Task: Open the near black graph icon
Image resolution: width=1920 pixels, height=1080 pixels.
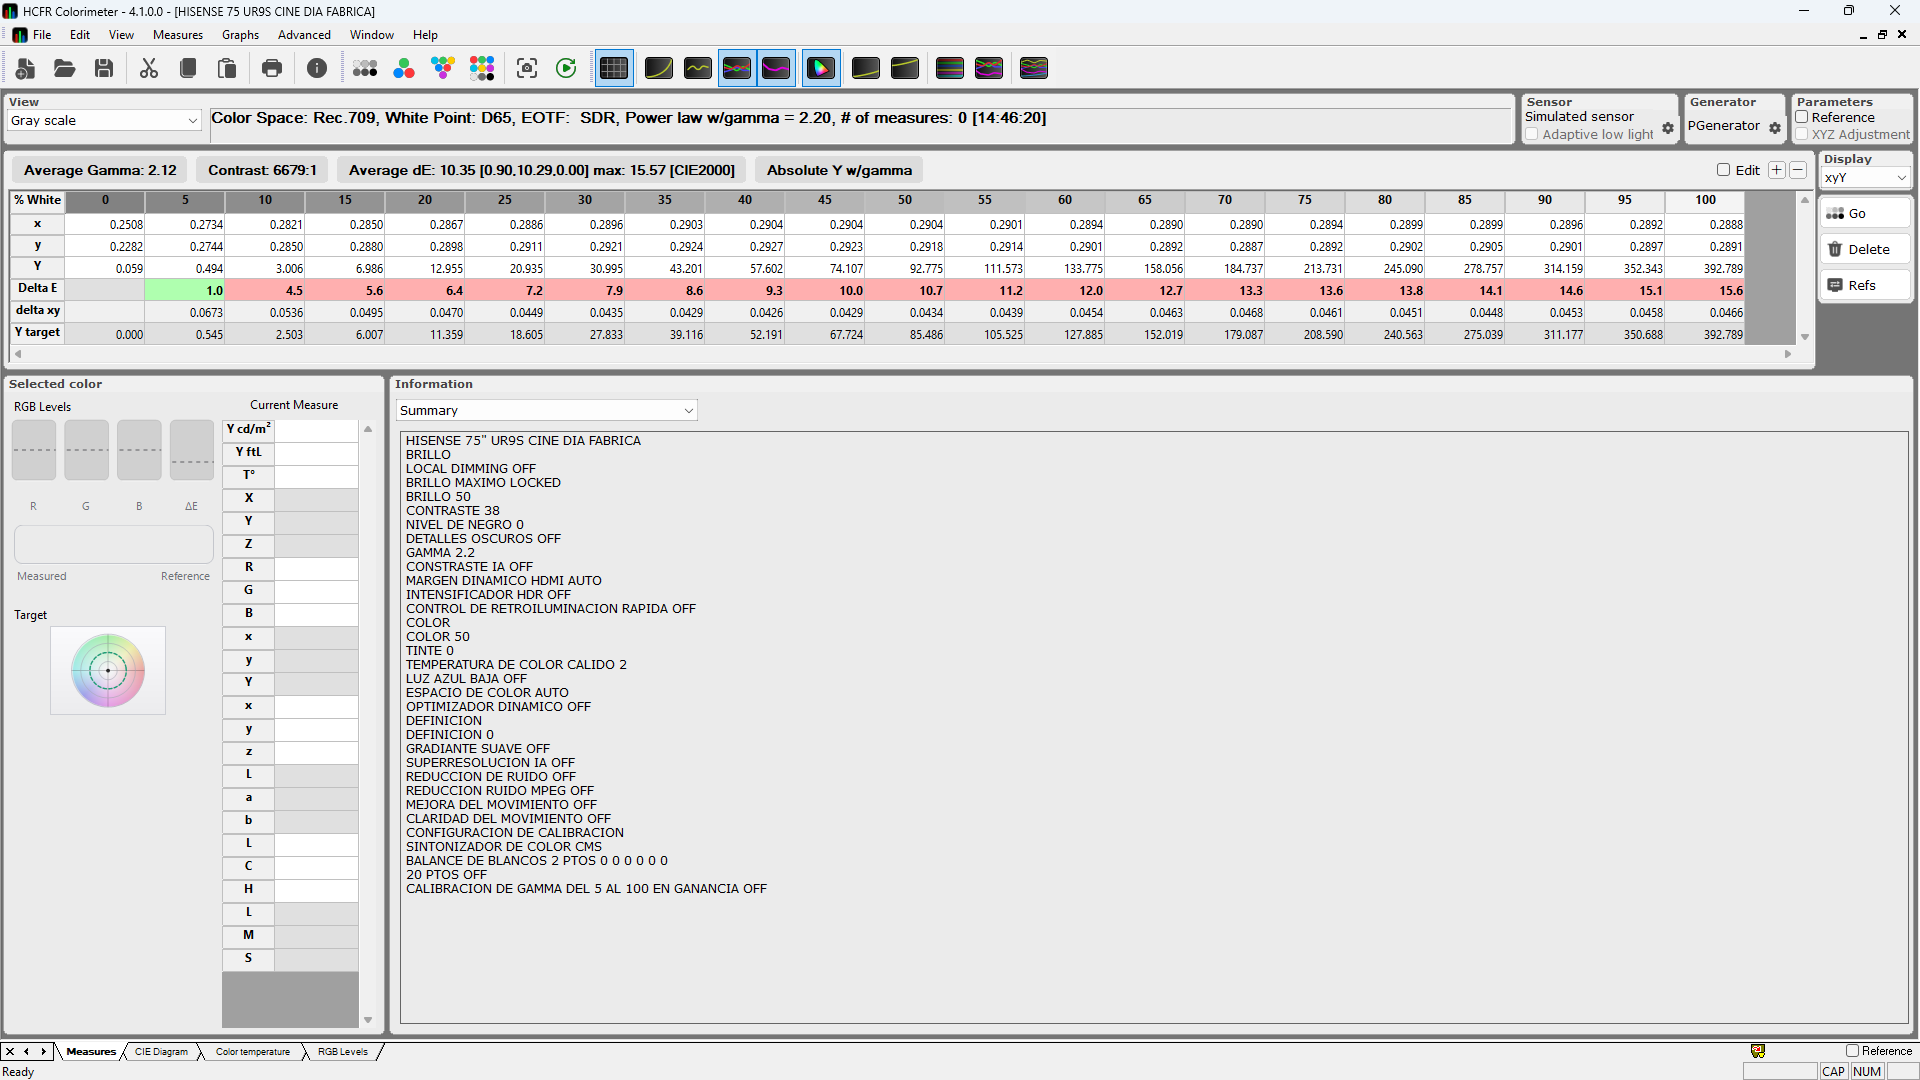Action: point(866,68)
